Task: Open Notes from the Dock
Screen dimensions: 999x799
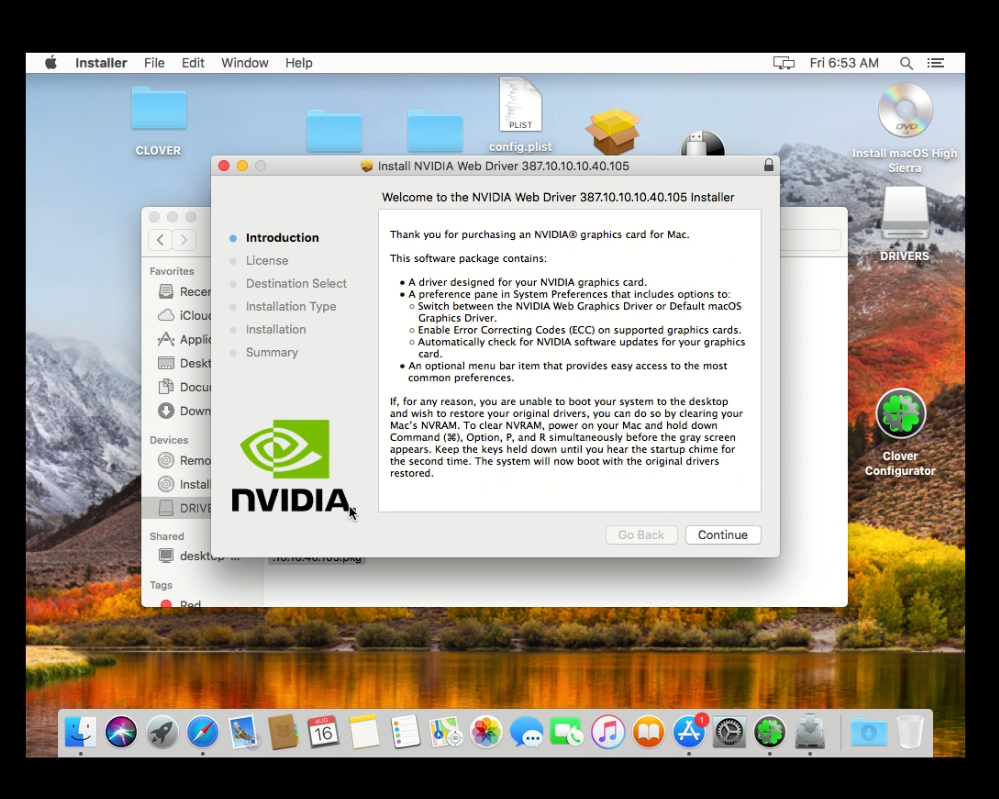Action: point(364,731)
